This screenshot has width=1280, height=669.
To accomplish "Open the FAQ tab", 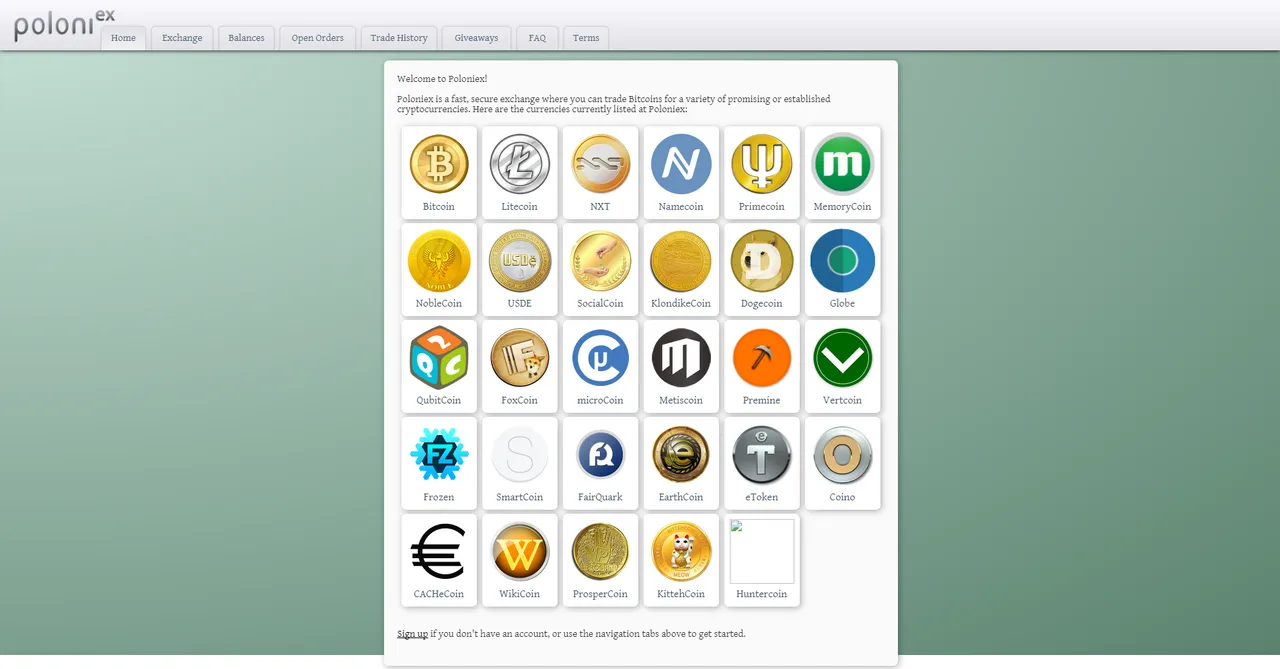I will point(538,38).
